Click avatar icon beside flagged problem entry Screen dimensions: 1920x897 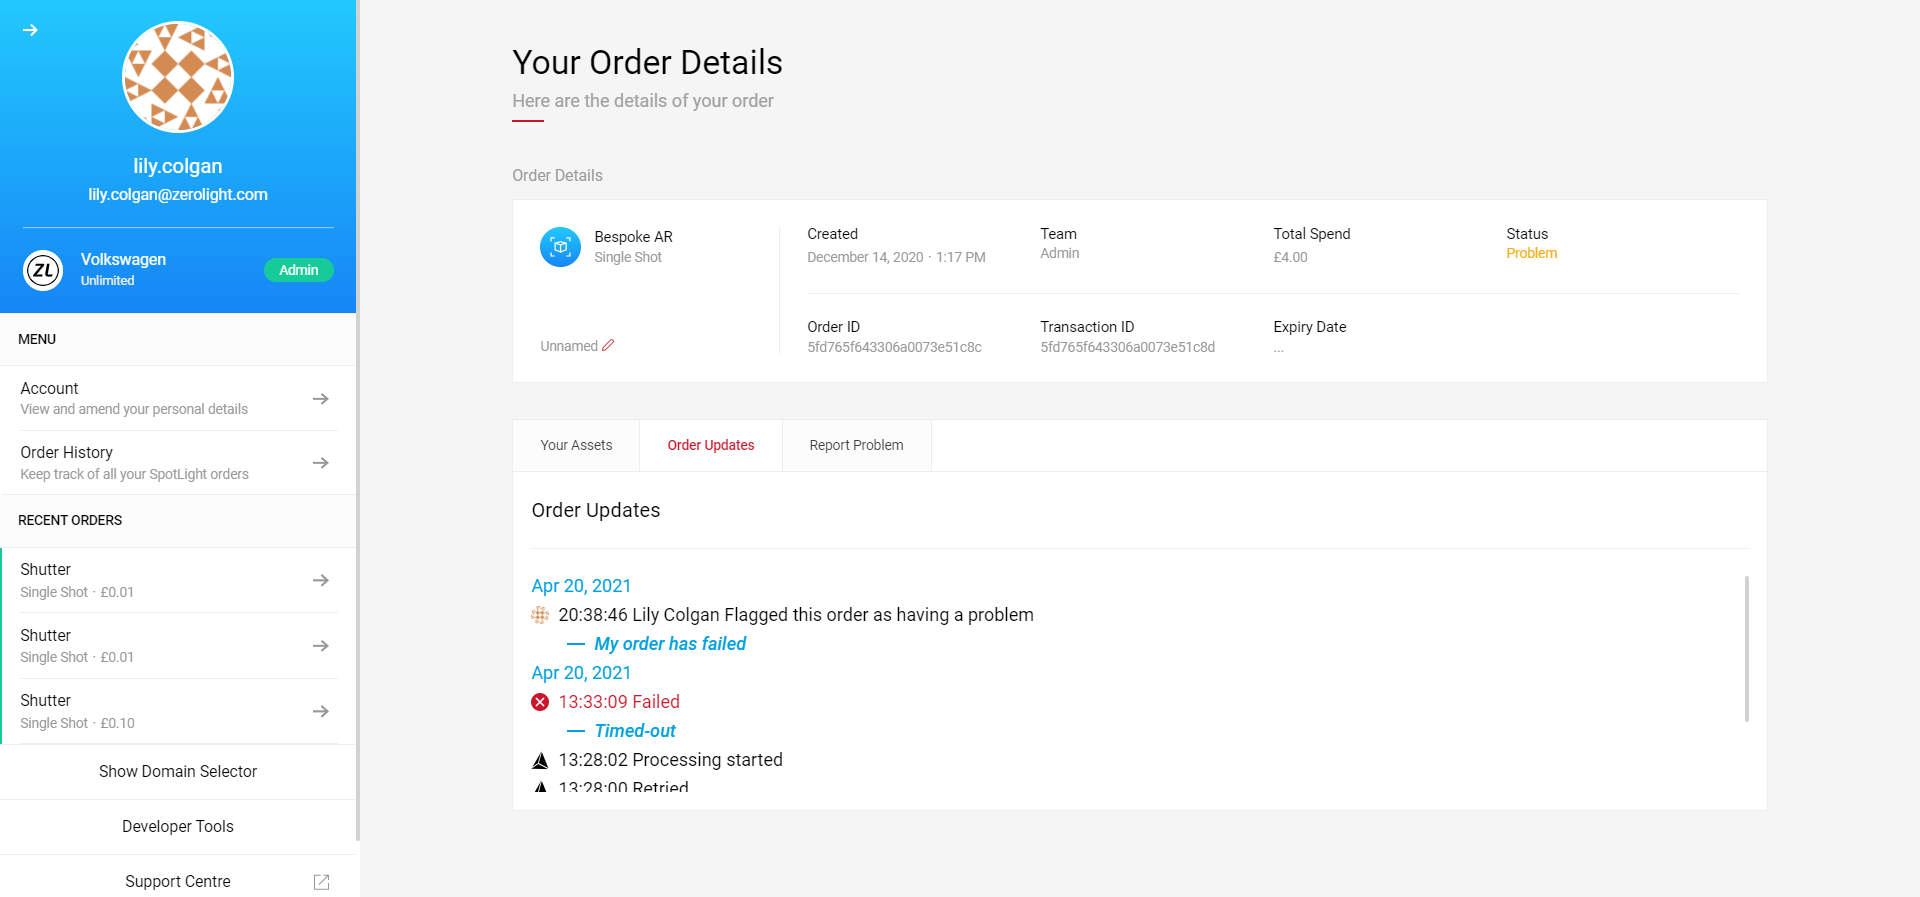(540, 615)
